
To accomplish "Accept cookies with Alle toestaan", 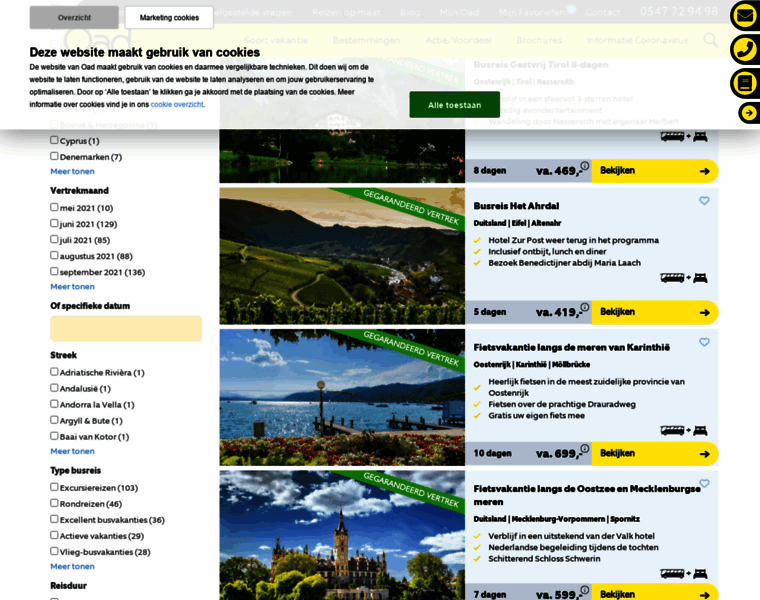I will (454, 105).
